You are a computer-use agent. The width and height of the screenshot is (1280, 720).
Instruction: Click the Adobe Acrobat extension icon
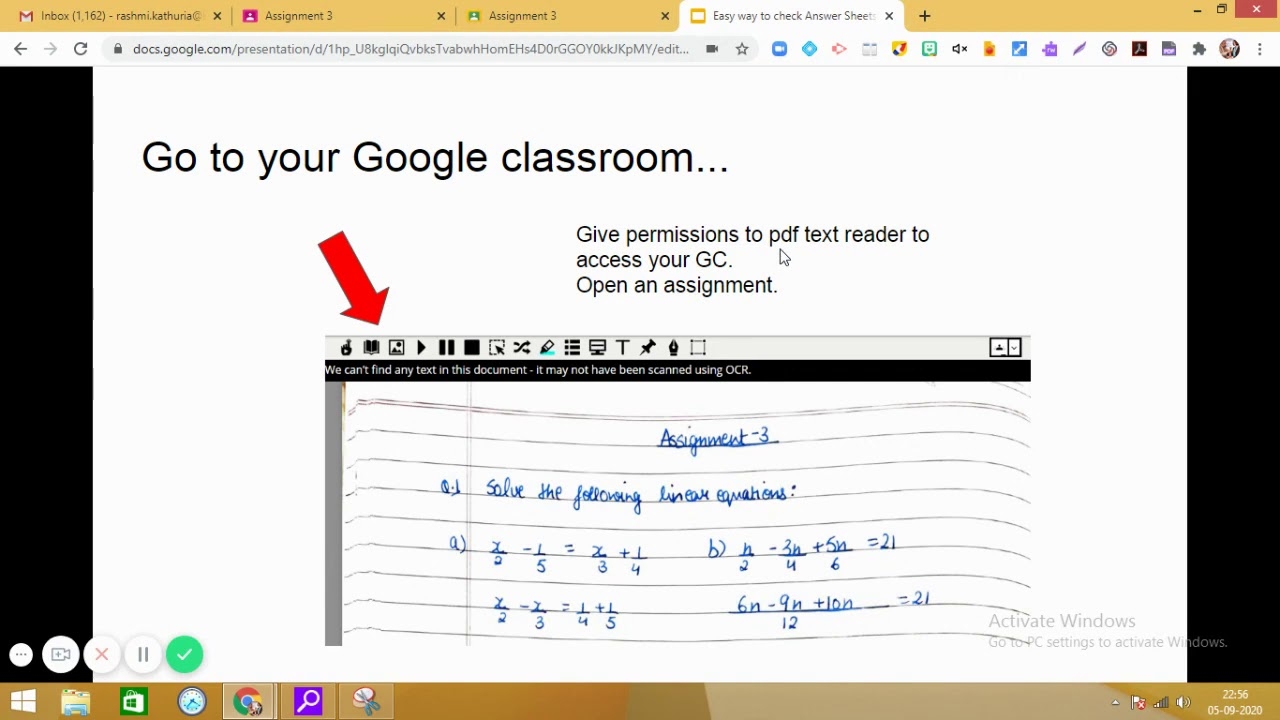1140,48
